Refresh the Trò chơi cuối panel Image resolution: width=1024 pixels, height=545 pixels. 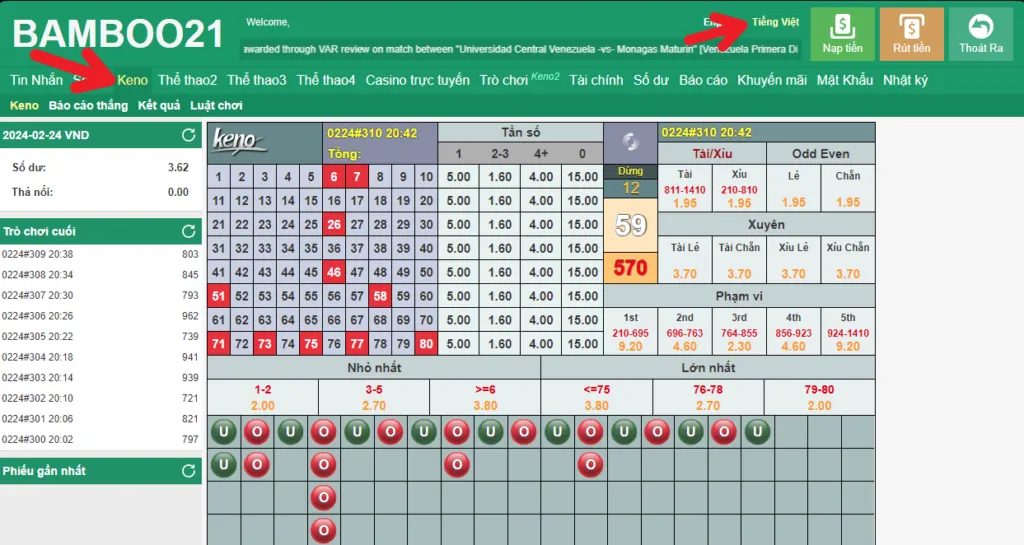click(188, 231)
